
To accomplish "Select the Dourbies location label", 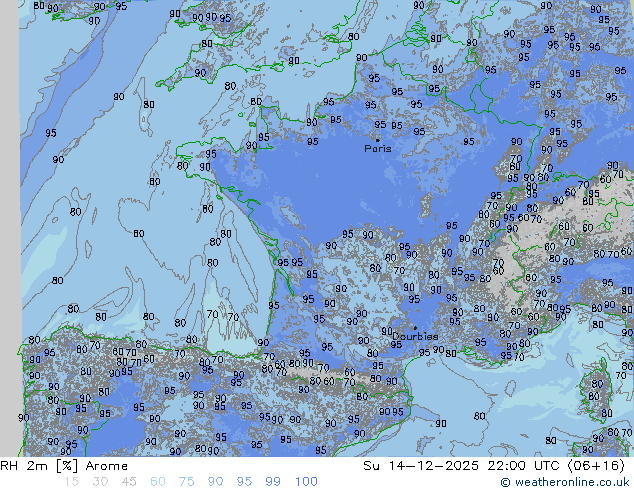I will [x=415, y=336].
